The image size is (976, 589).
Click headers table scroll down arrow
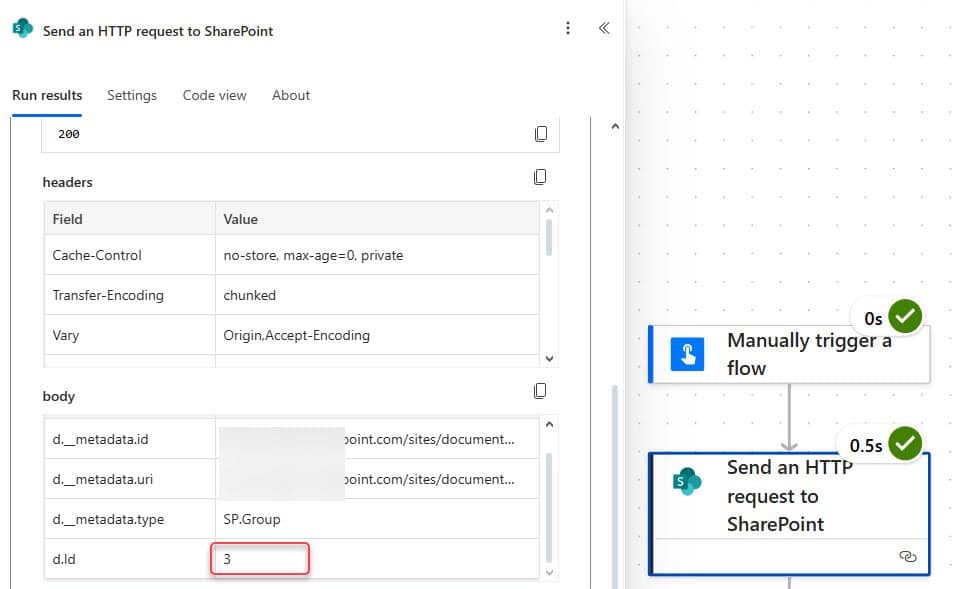[549, 359]
